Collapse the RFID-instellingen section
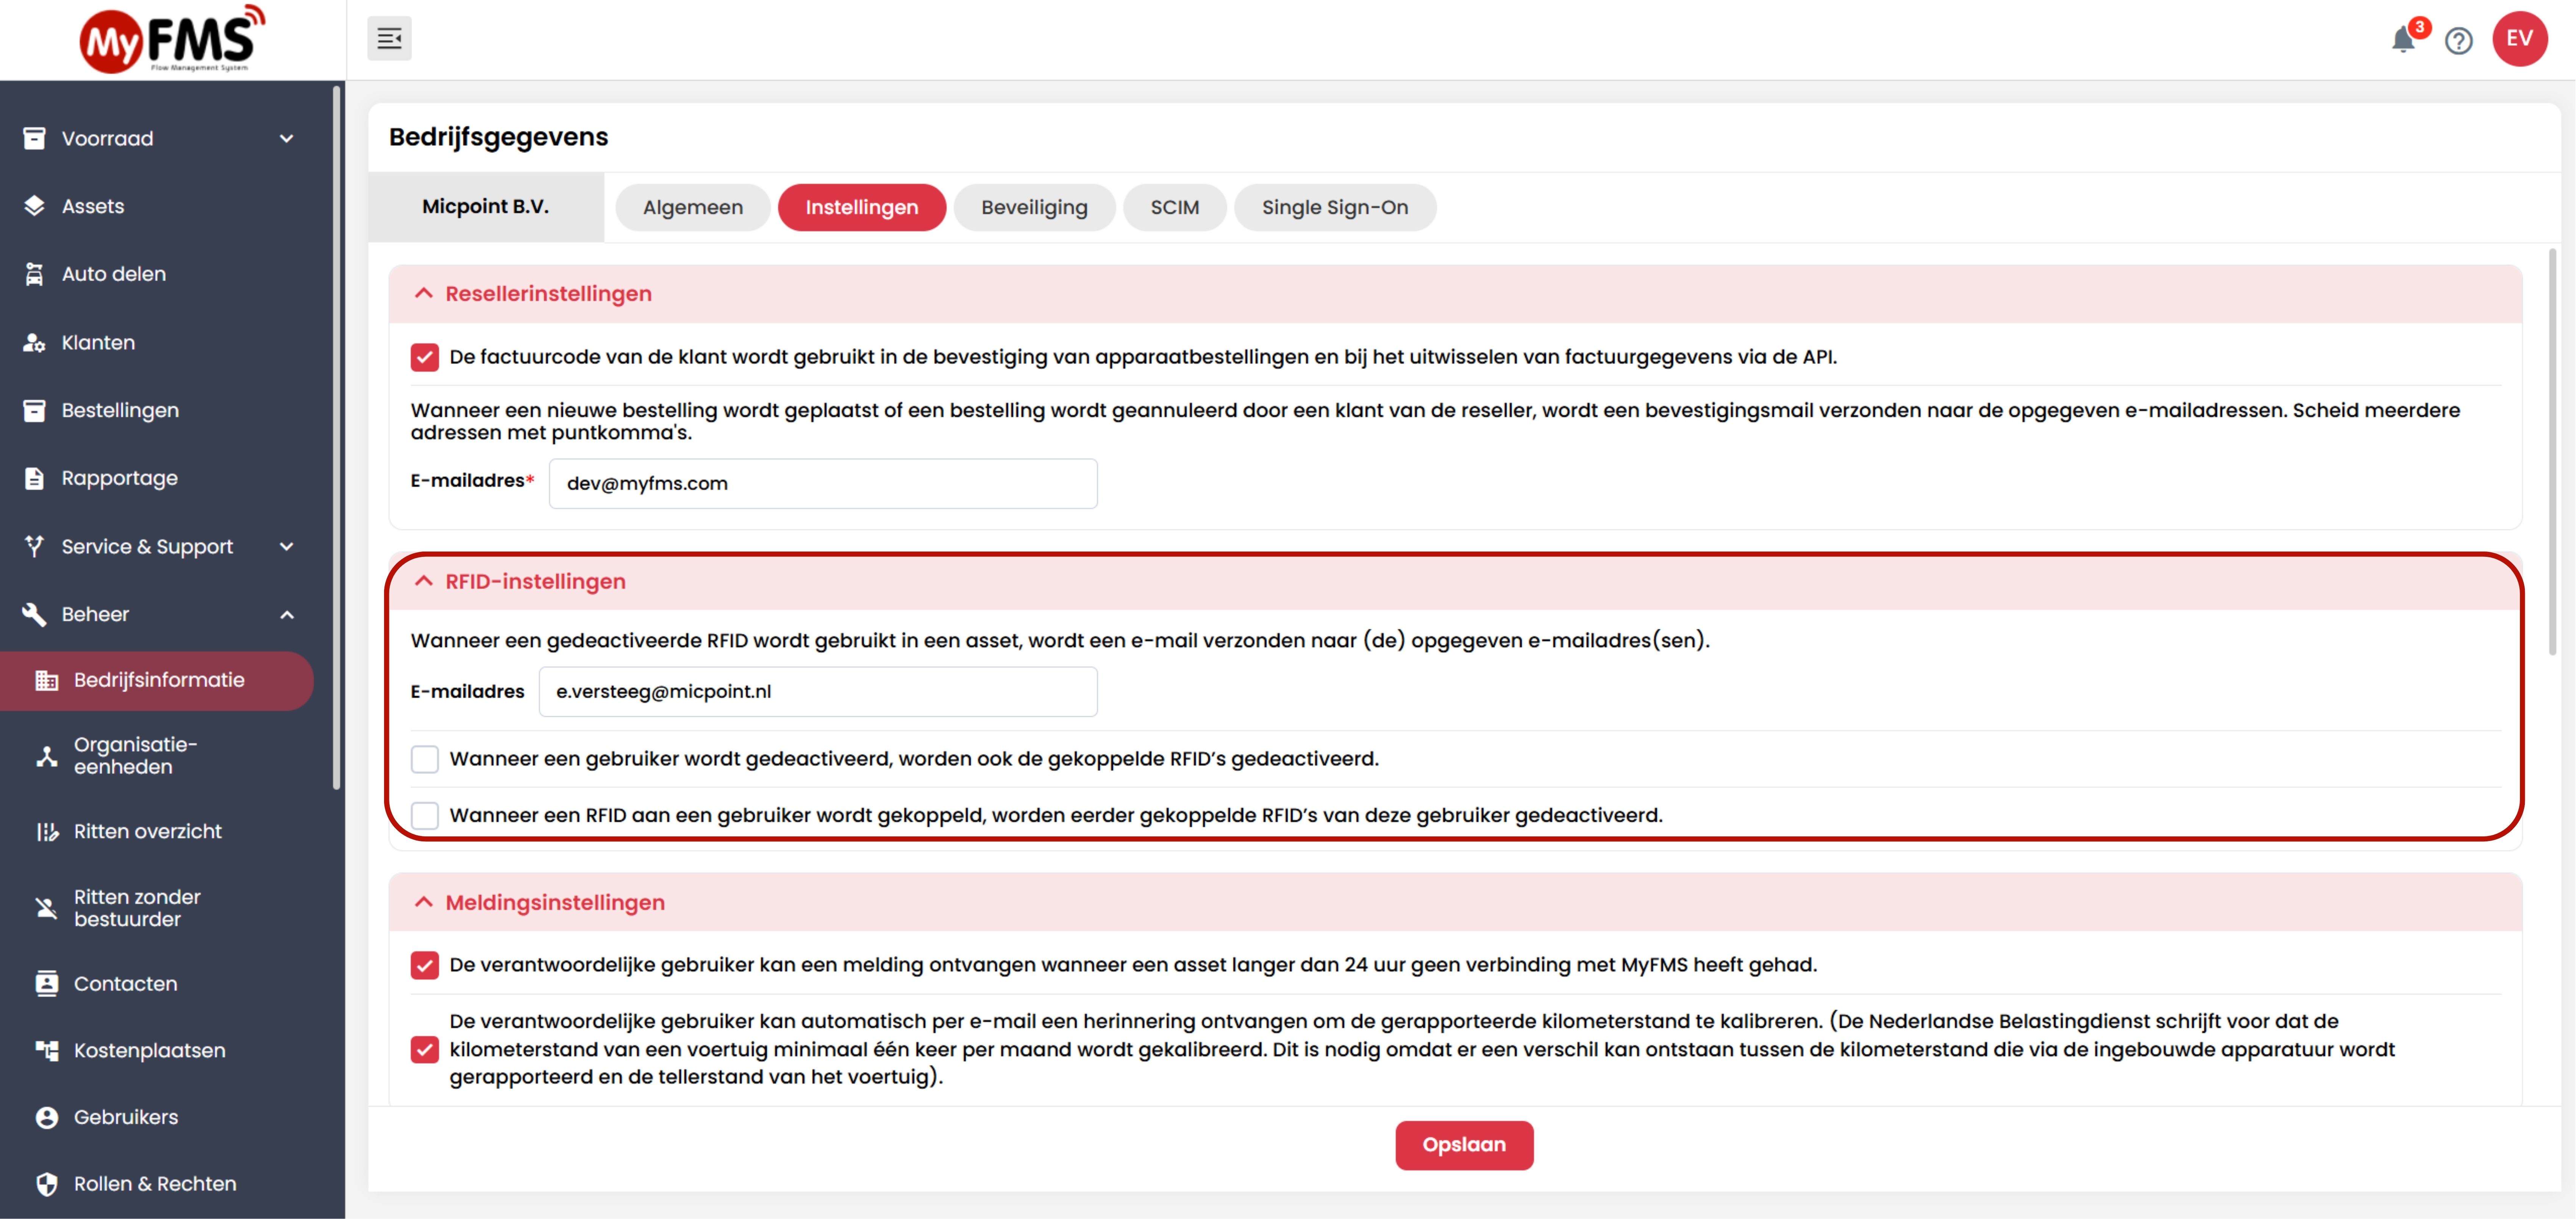 (x=423, y=581)
